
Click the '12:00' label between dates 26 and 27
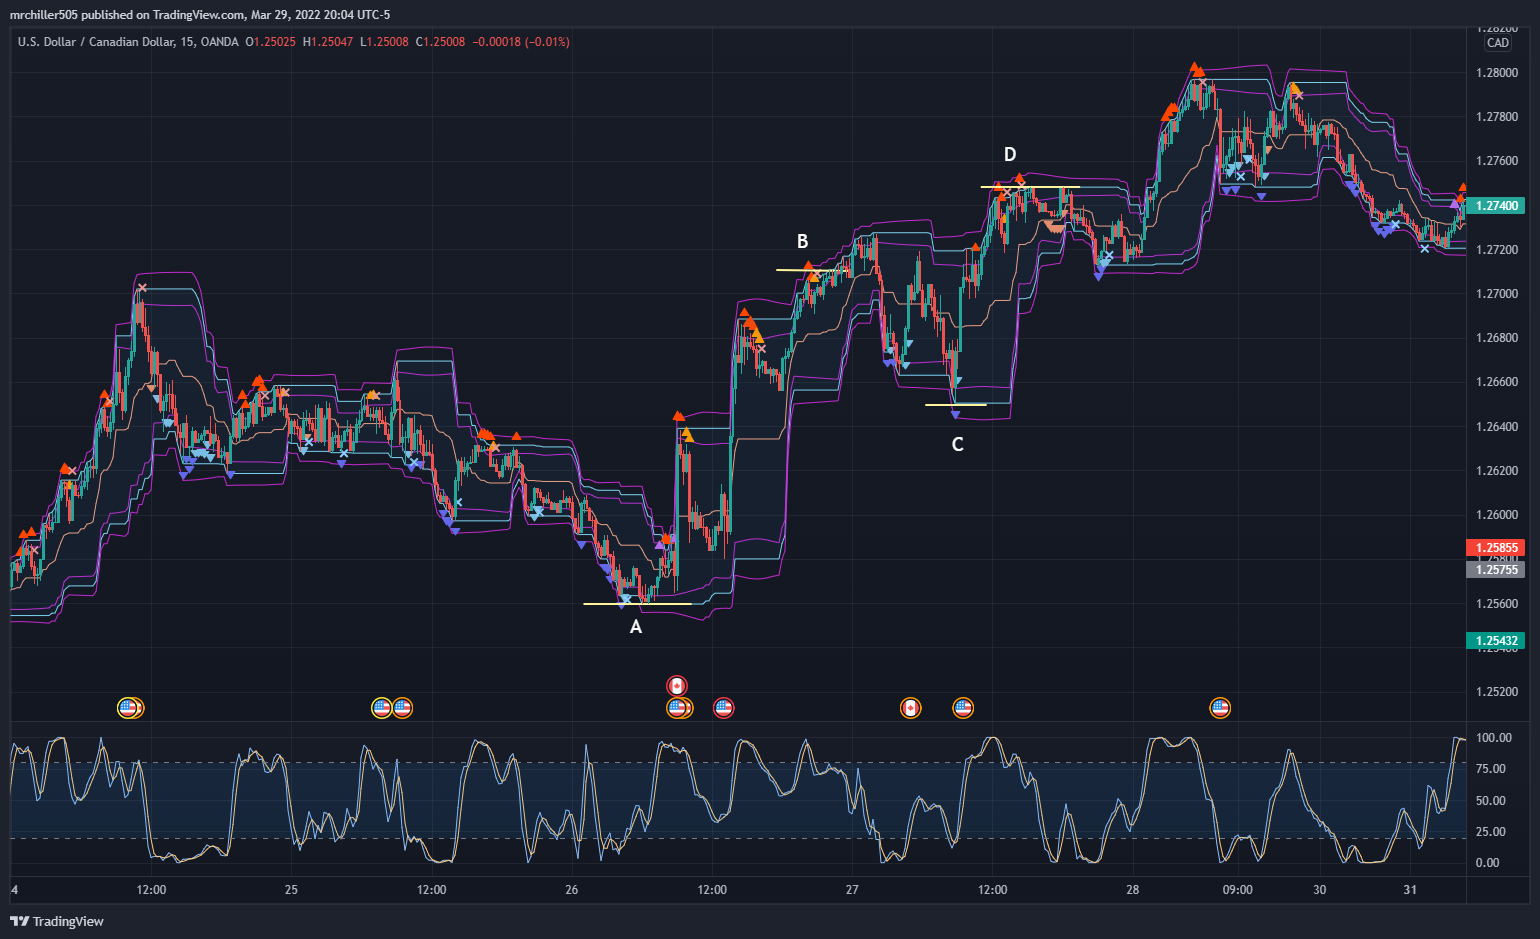[x=712, y=889]
